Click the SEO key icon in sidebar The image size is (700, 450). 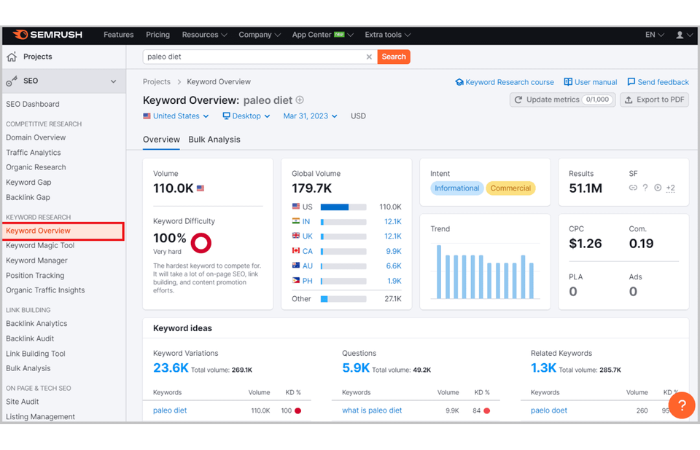[12, 81]
